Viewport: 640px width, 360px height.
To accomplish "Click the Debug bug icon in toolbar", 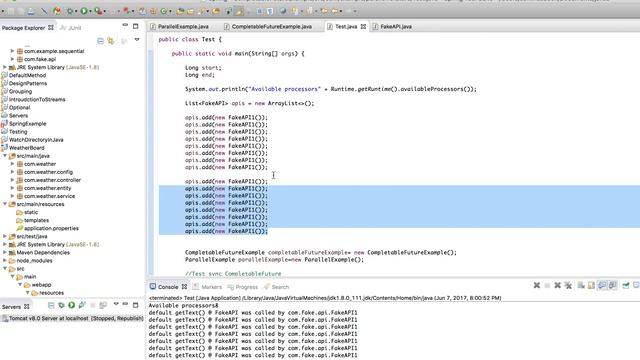I will point(69,11).
